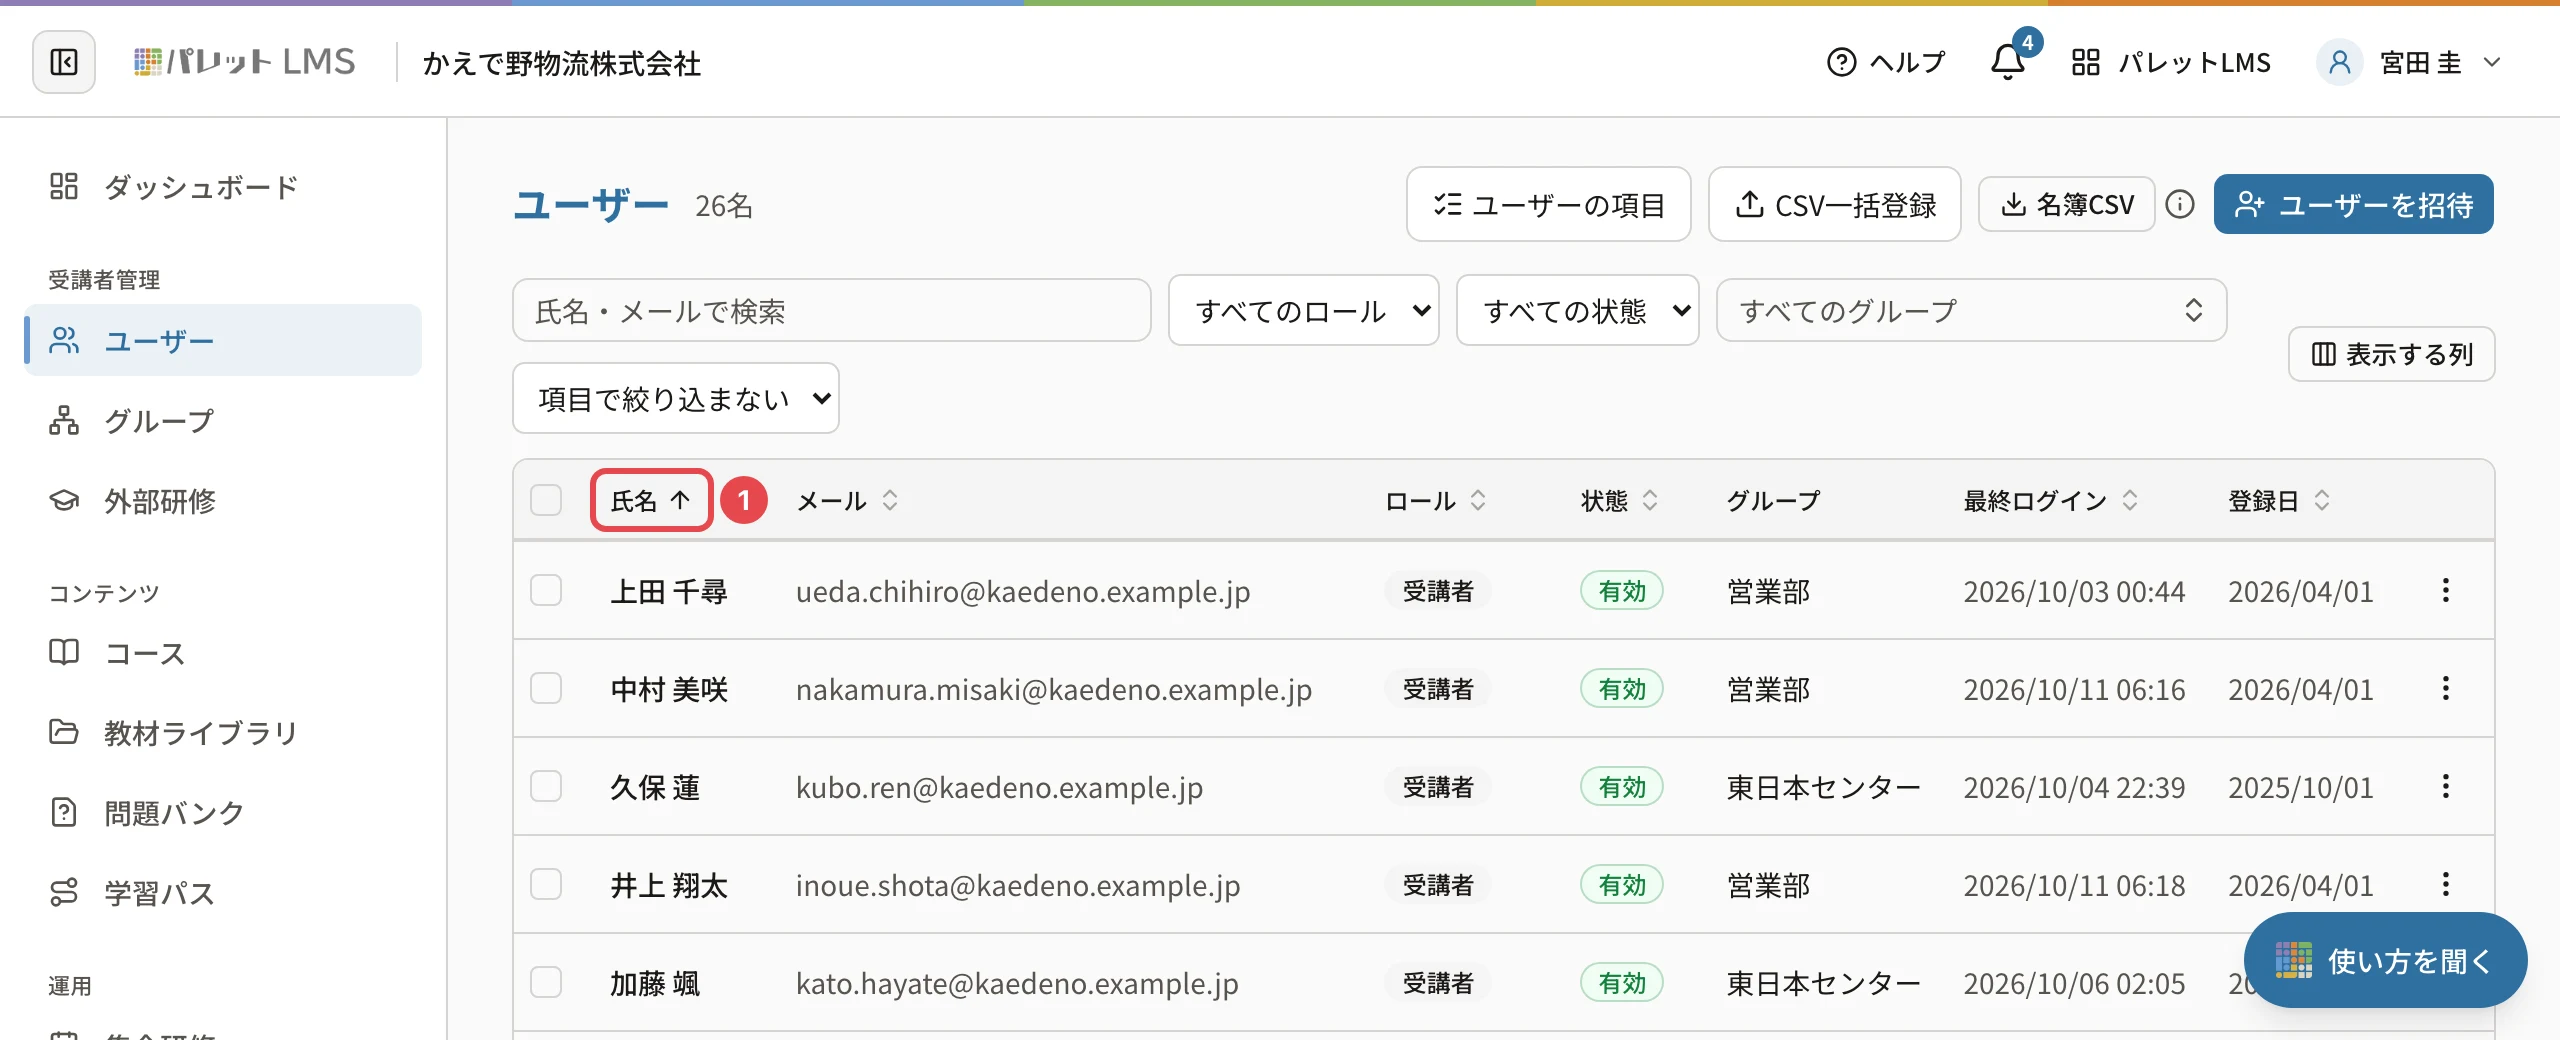Open ユーザーの項目 settings
This screenshot has height=1040, width=2560.
pos(1549,204)
